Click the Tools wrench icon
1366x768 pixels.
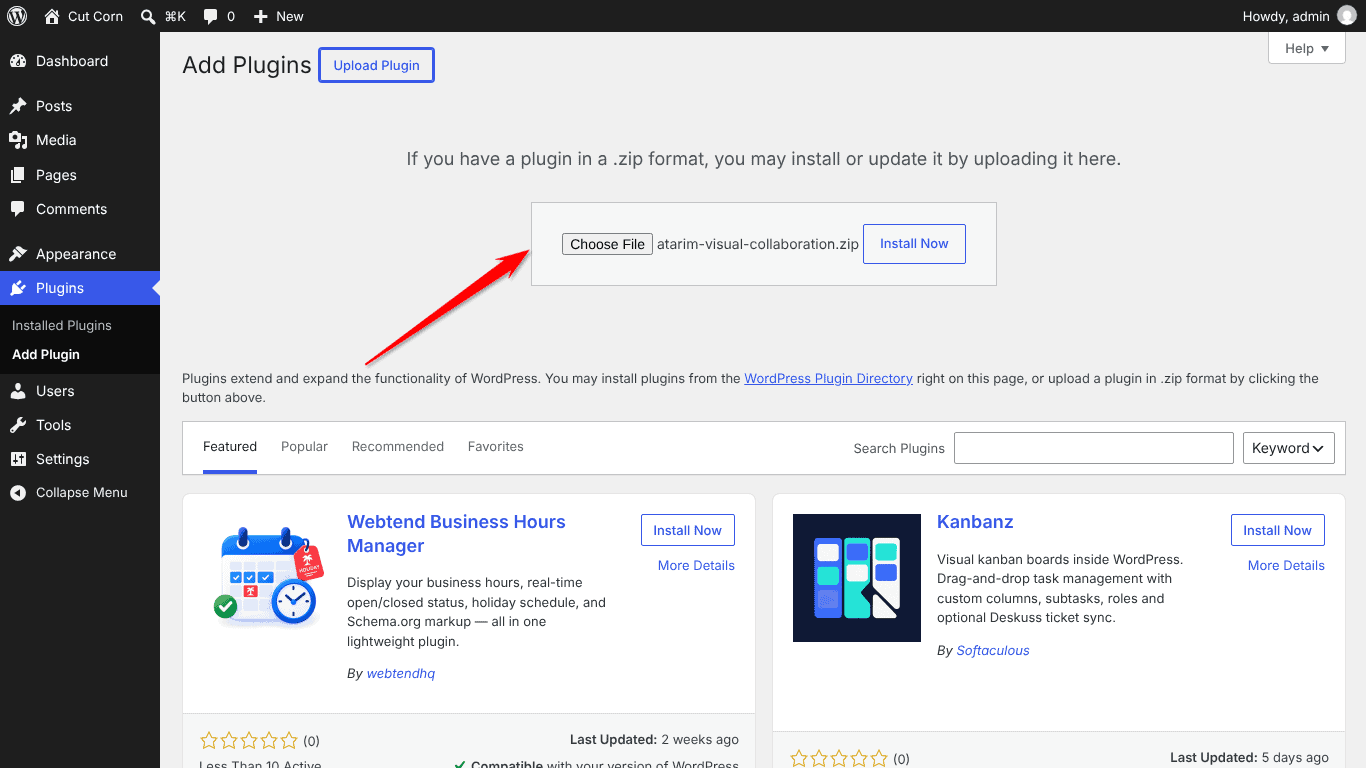point(18,425)
